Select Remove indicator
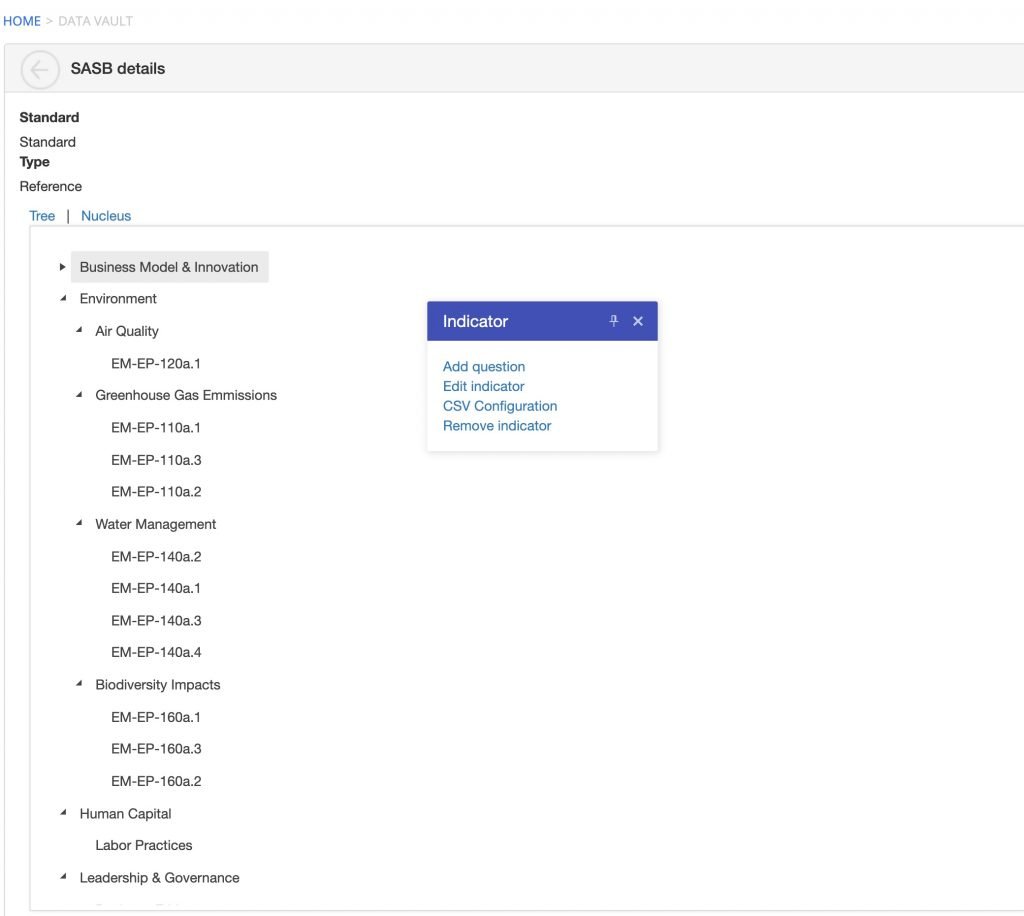The width and height of the screenshot is (1024, 916). coord(497,426)
